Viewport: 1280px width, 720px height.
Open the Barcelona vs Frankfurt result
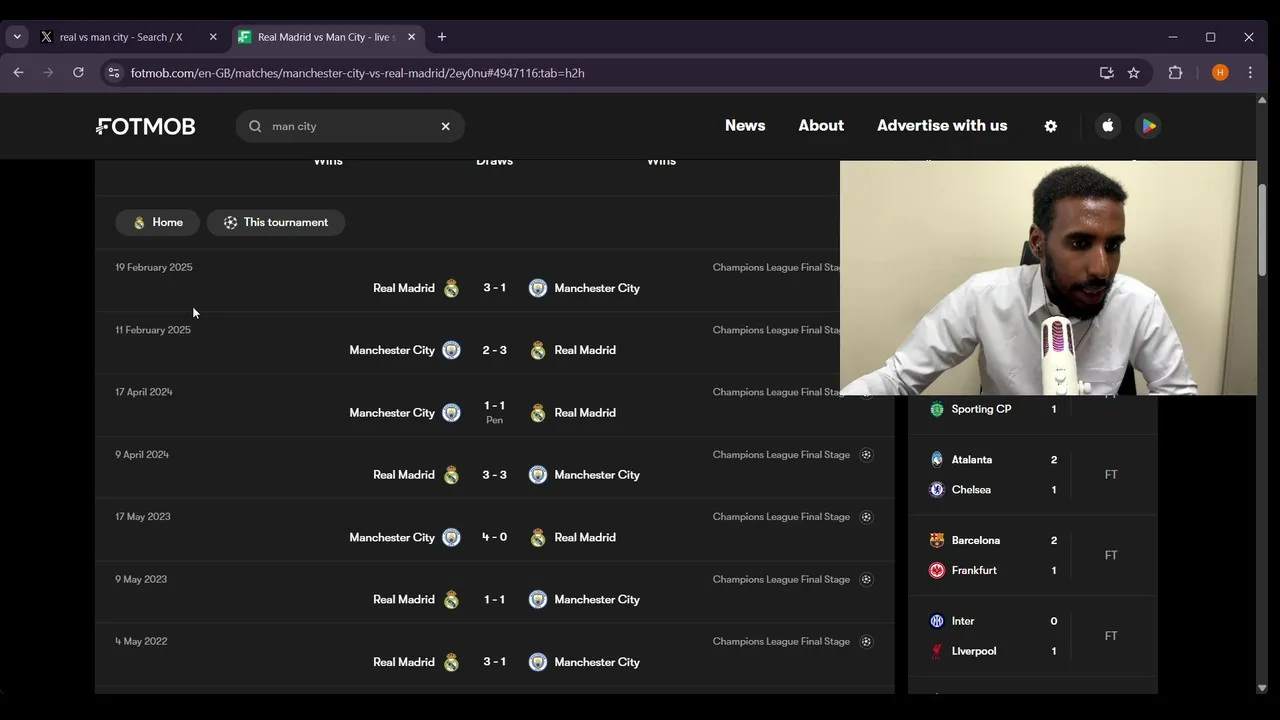[x=1032, y=555]
